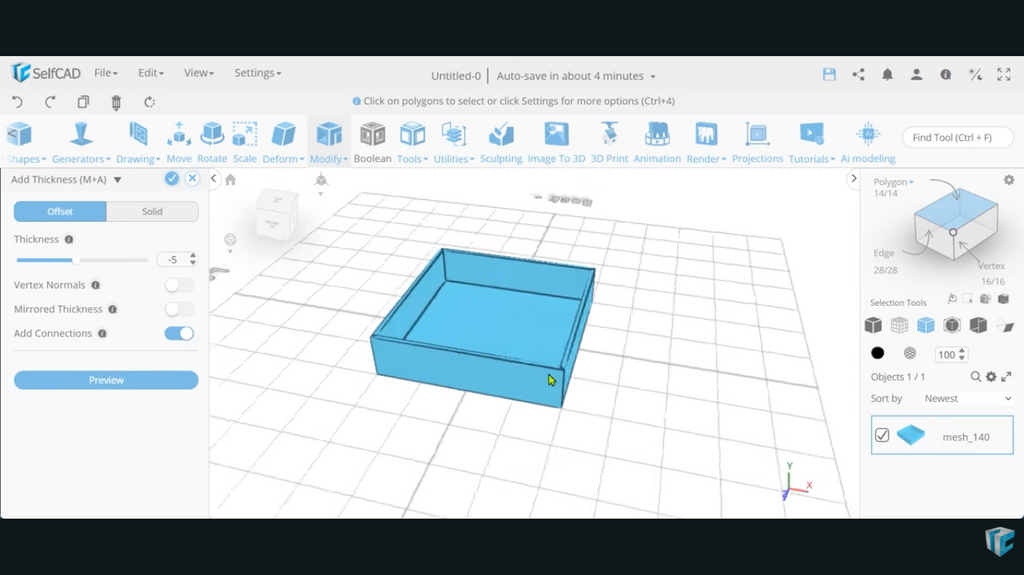Toggle fullscreen mode icon
The image size is (1024, 575).
pos(1004,74)
